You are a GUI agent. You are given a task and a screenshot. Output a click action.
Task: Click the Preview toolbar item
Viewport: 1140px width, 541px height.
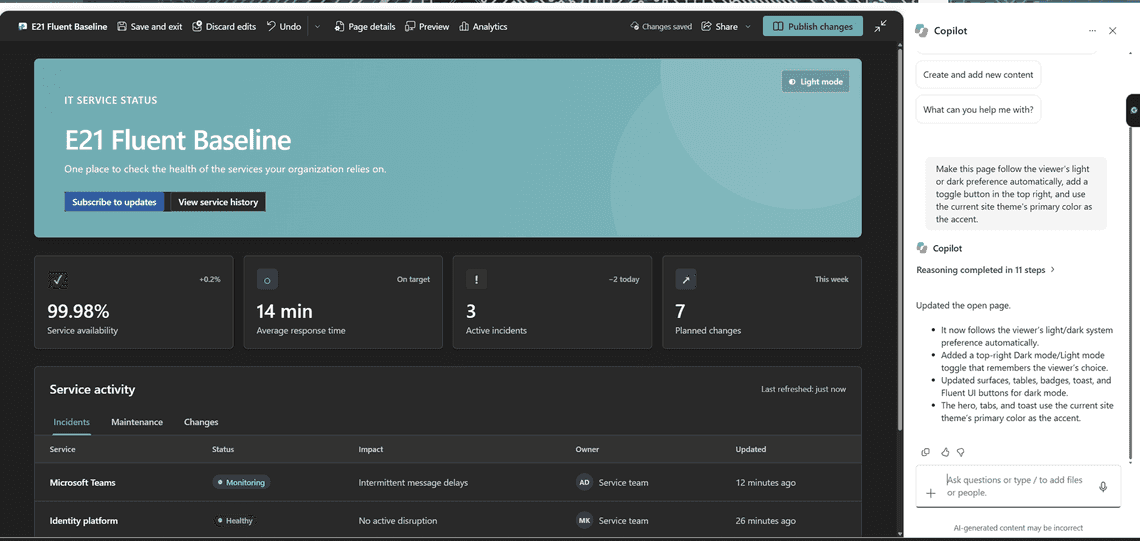click(x=427, y=27)
